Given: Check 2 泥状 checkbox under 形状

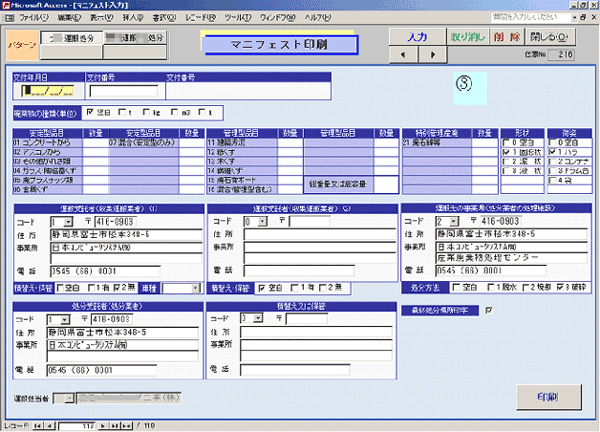Looking at the screenshot, I should [x=506, y=161].
